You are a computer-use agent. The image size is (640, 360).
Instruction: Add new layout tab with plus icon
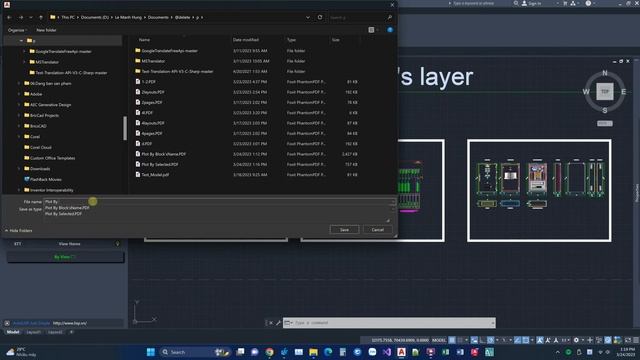71,332
